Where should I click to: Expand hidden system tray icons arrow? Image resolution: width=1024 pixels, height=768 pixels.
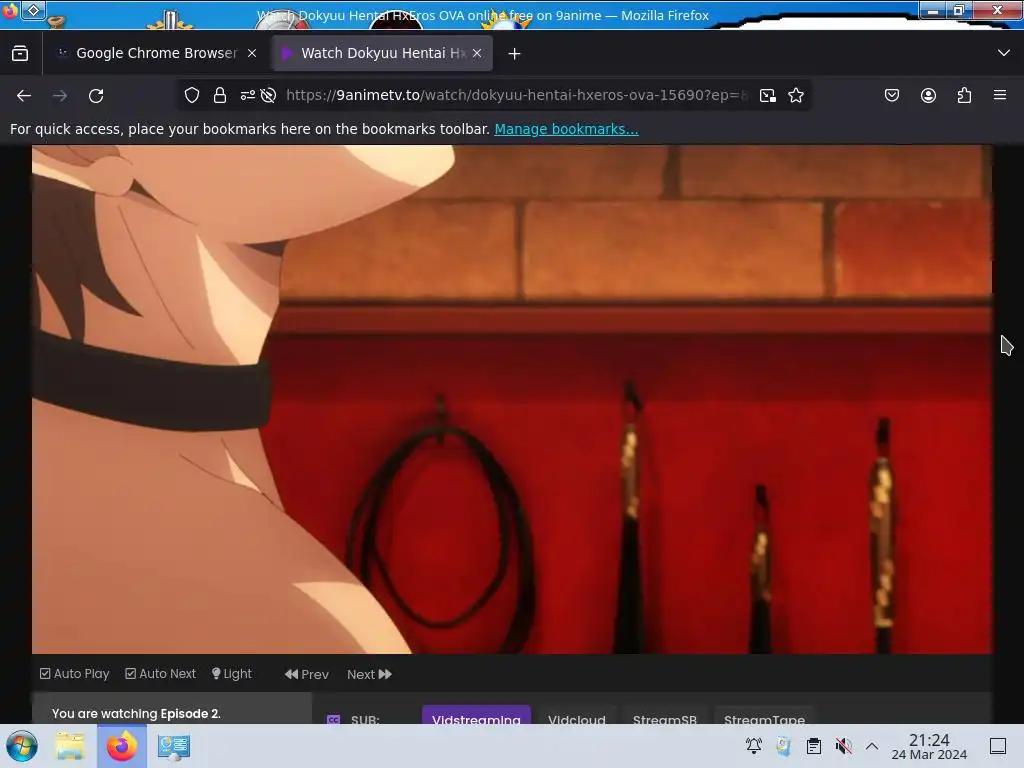(872, 746)
